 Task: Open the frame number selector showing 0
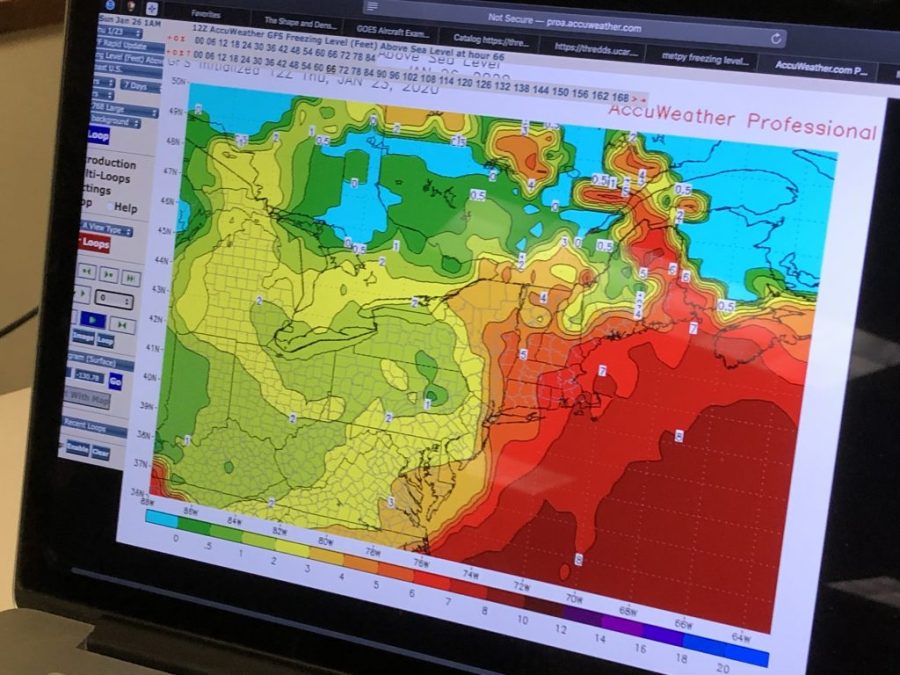tap(116, 298)
